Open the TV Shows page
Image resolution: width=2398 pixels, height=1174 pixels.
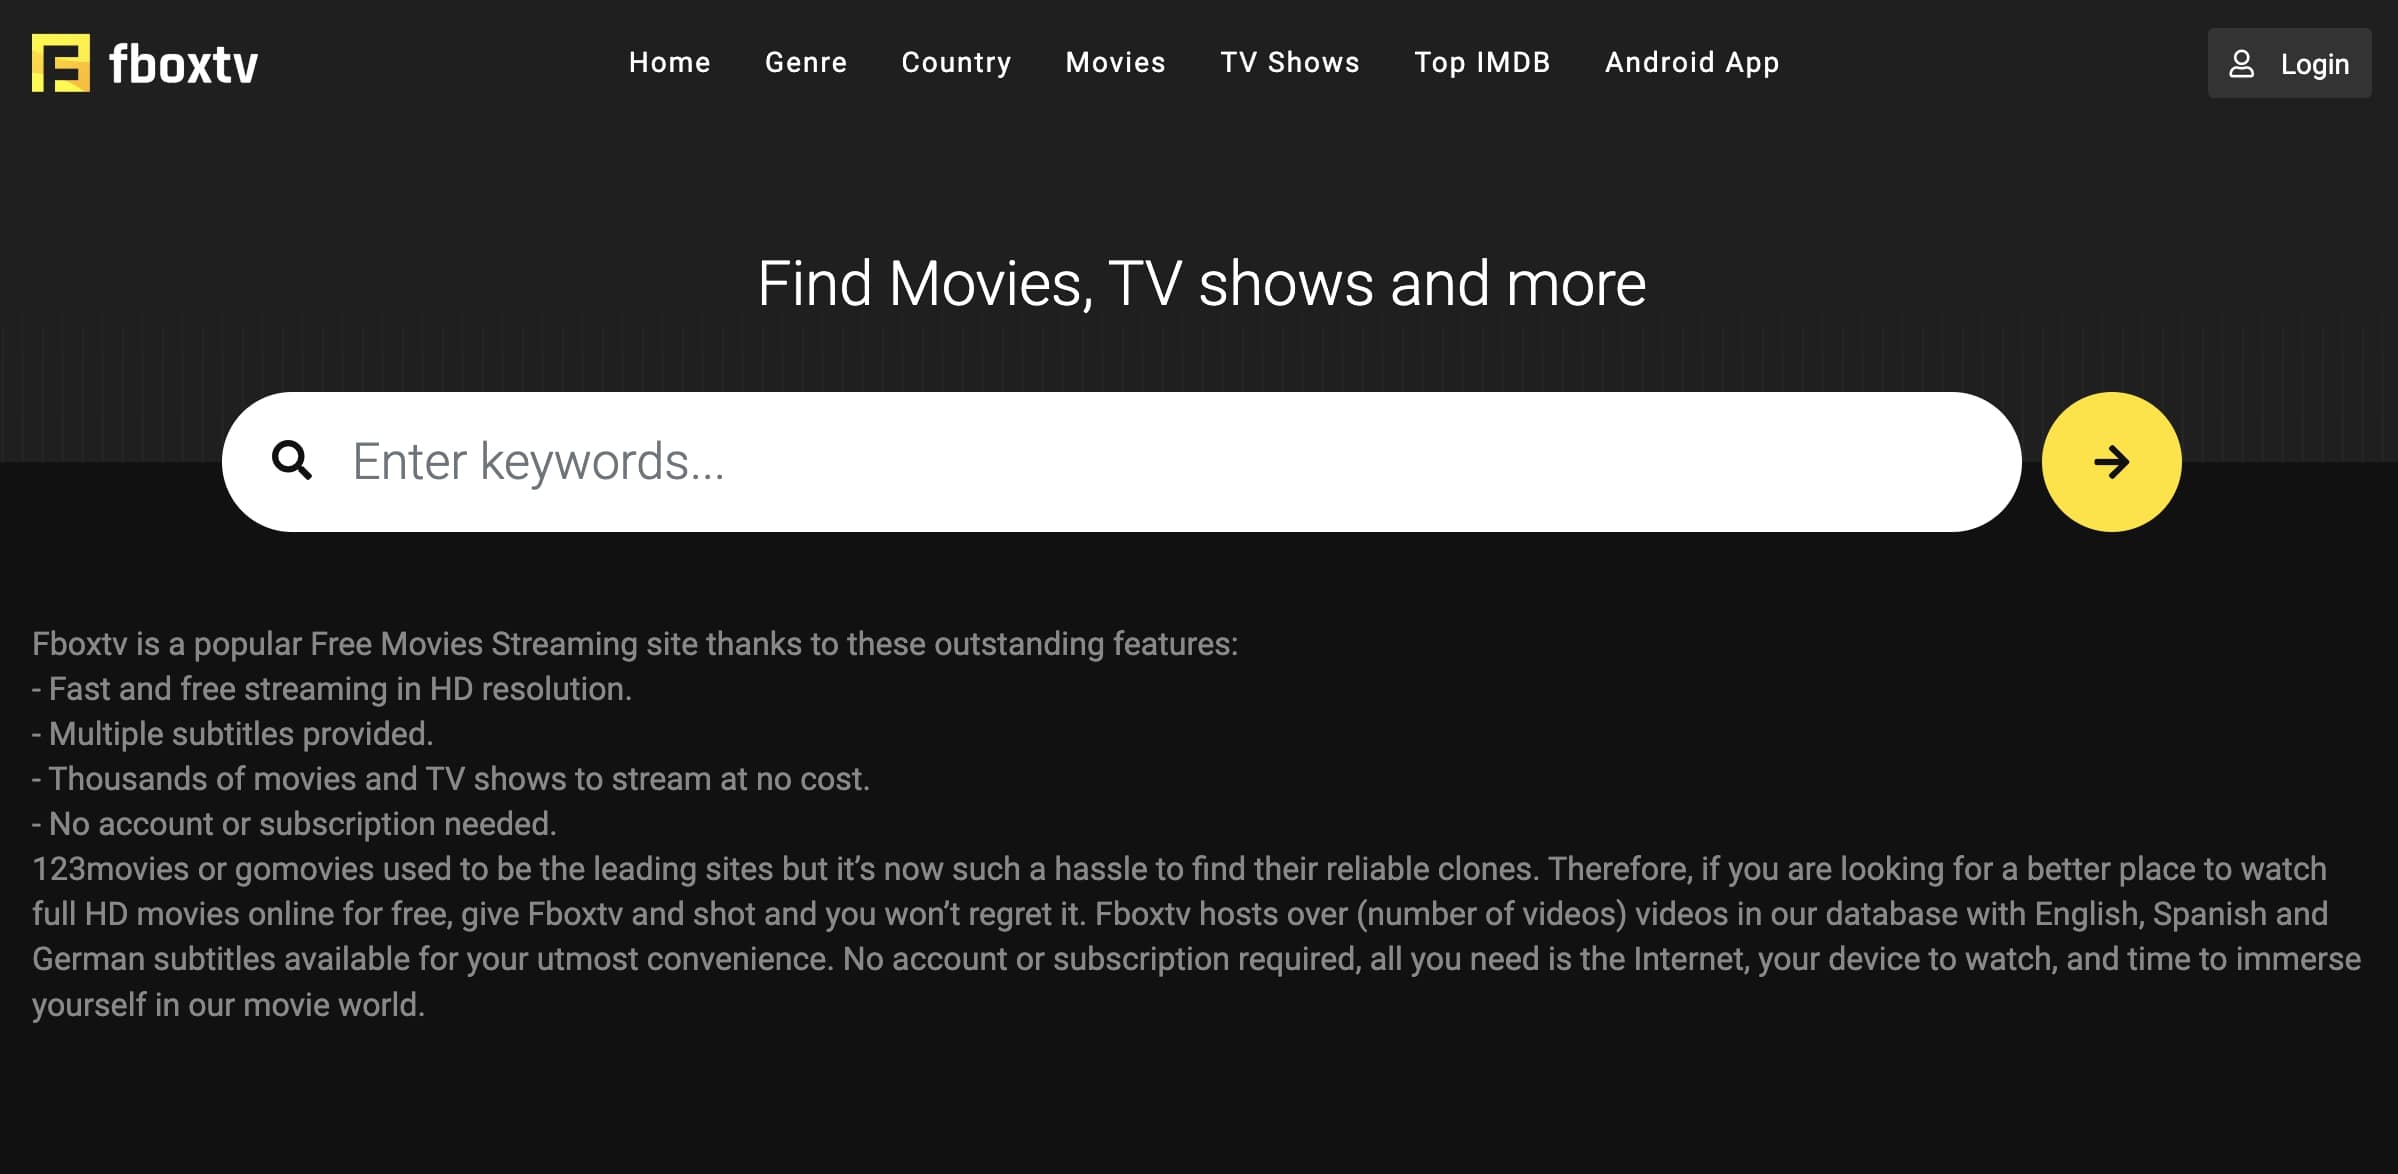point(1289,62)
